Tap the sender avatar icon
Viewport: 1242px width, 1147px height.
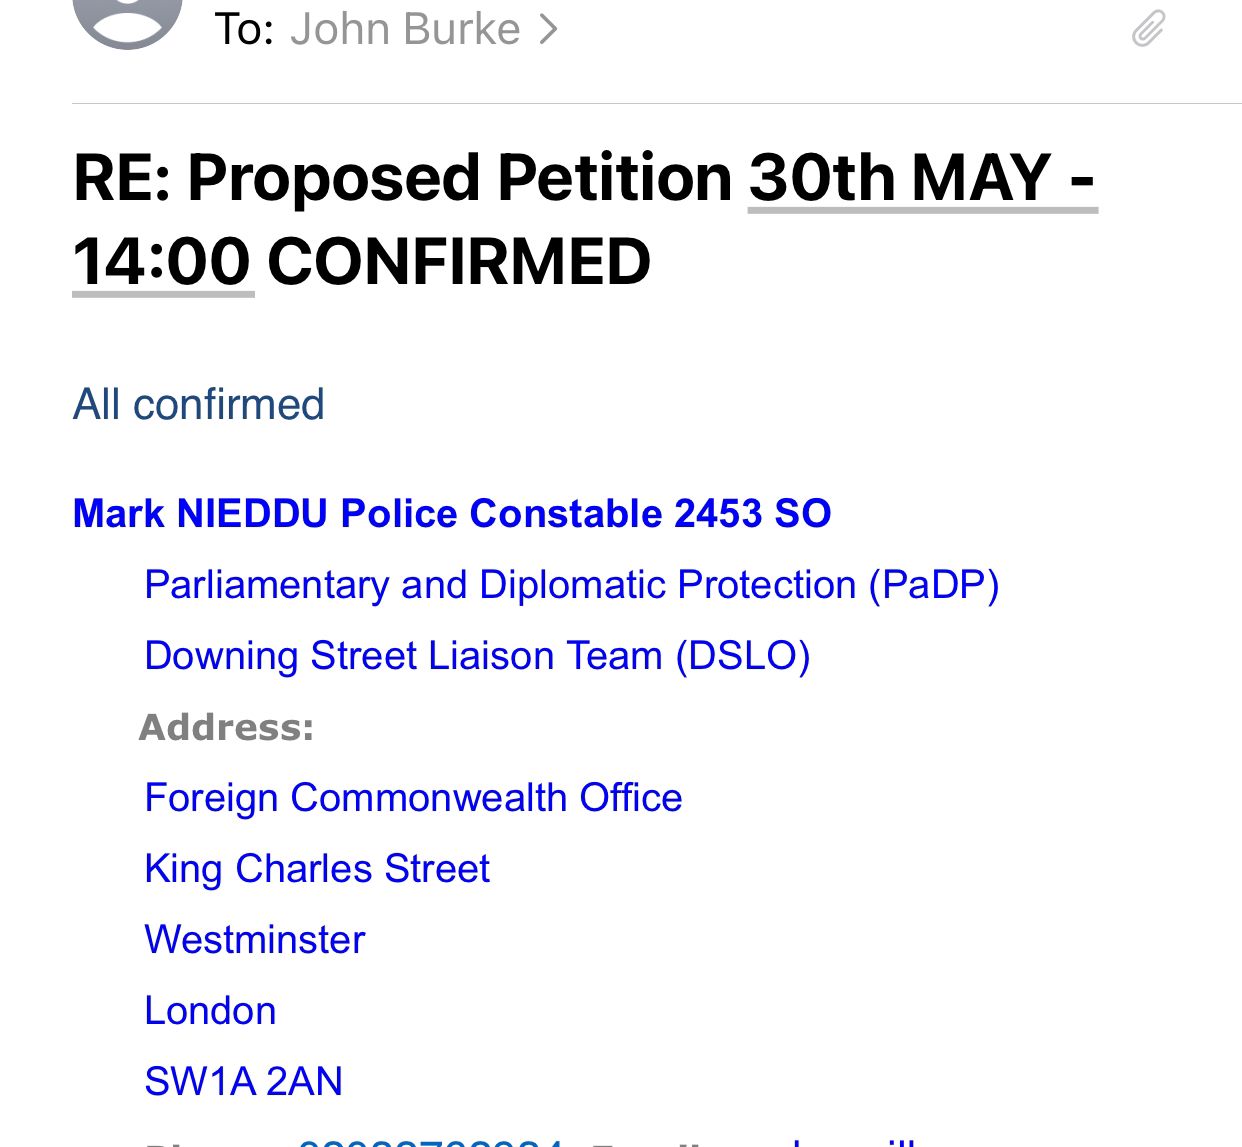(128, 18)
